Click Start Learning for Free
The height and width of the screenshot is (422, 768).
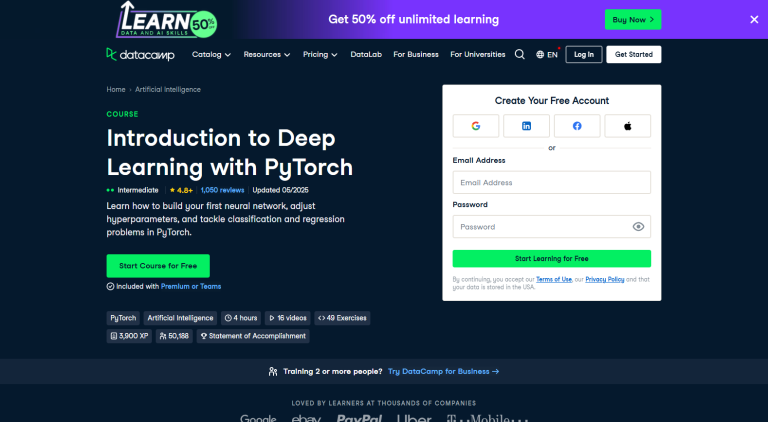(552, 258)
